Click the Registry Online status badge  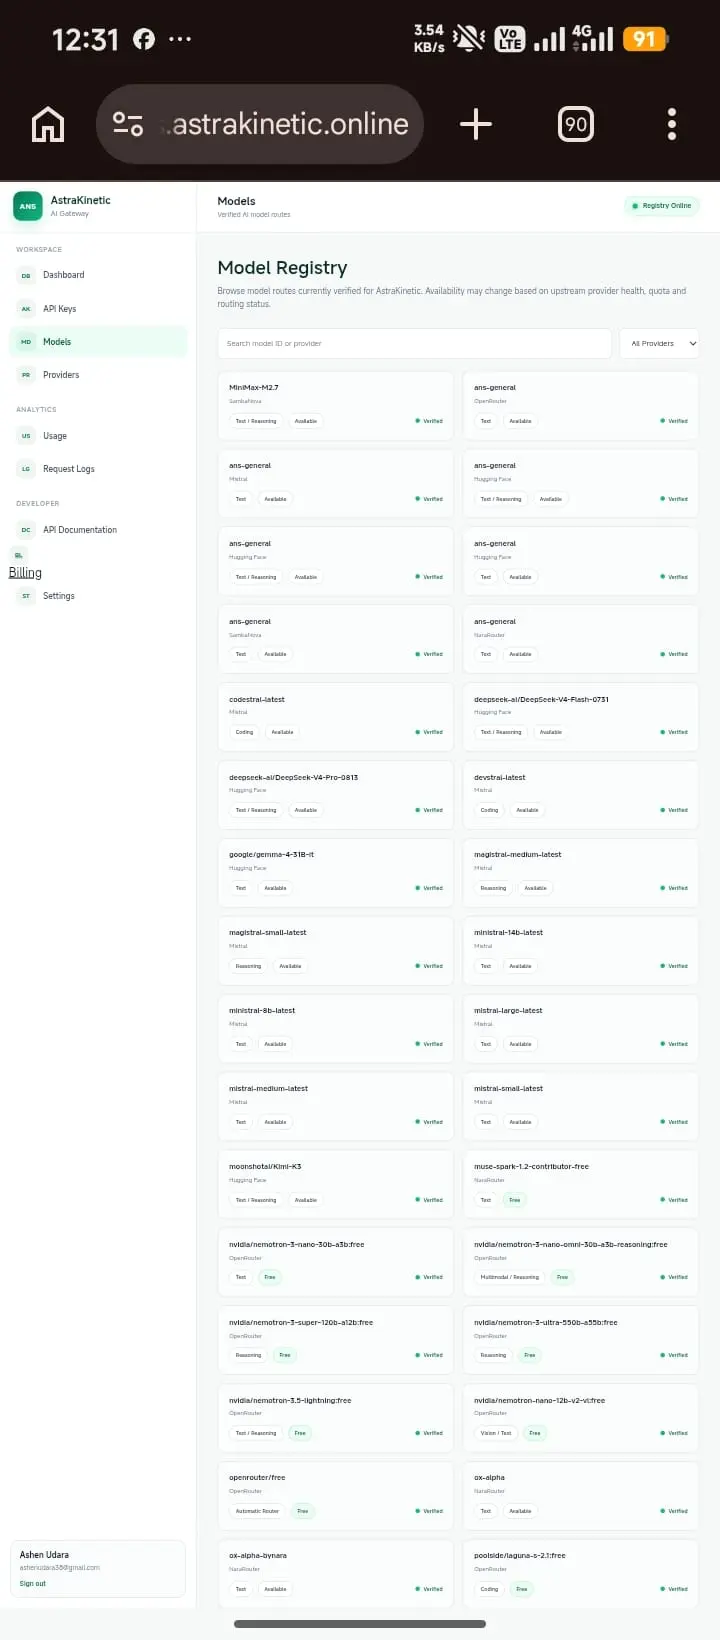coord(662,206)
